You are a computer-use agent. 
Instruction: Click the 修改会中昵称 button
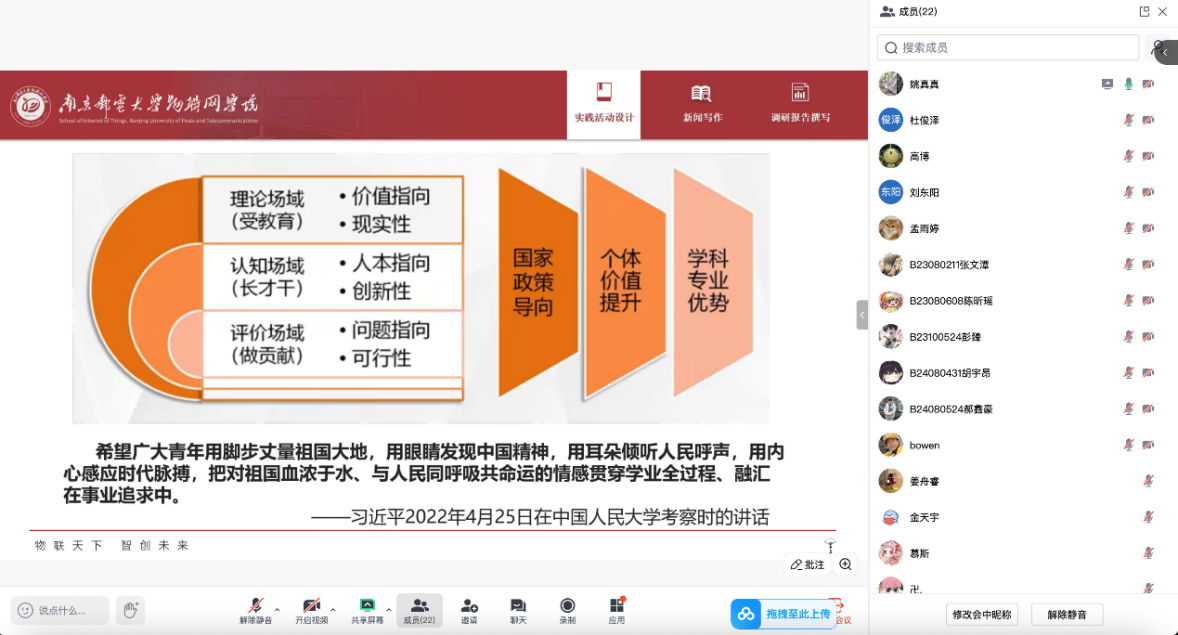tap(981, 614)
